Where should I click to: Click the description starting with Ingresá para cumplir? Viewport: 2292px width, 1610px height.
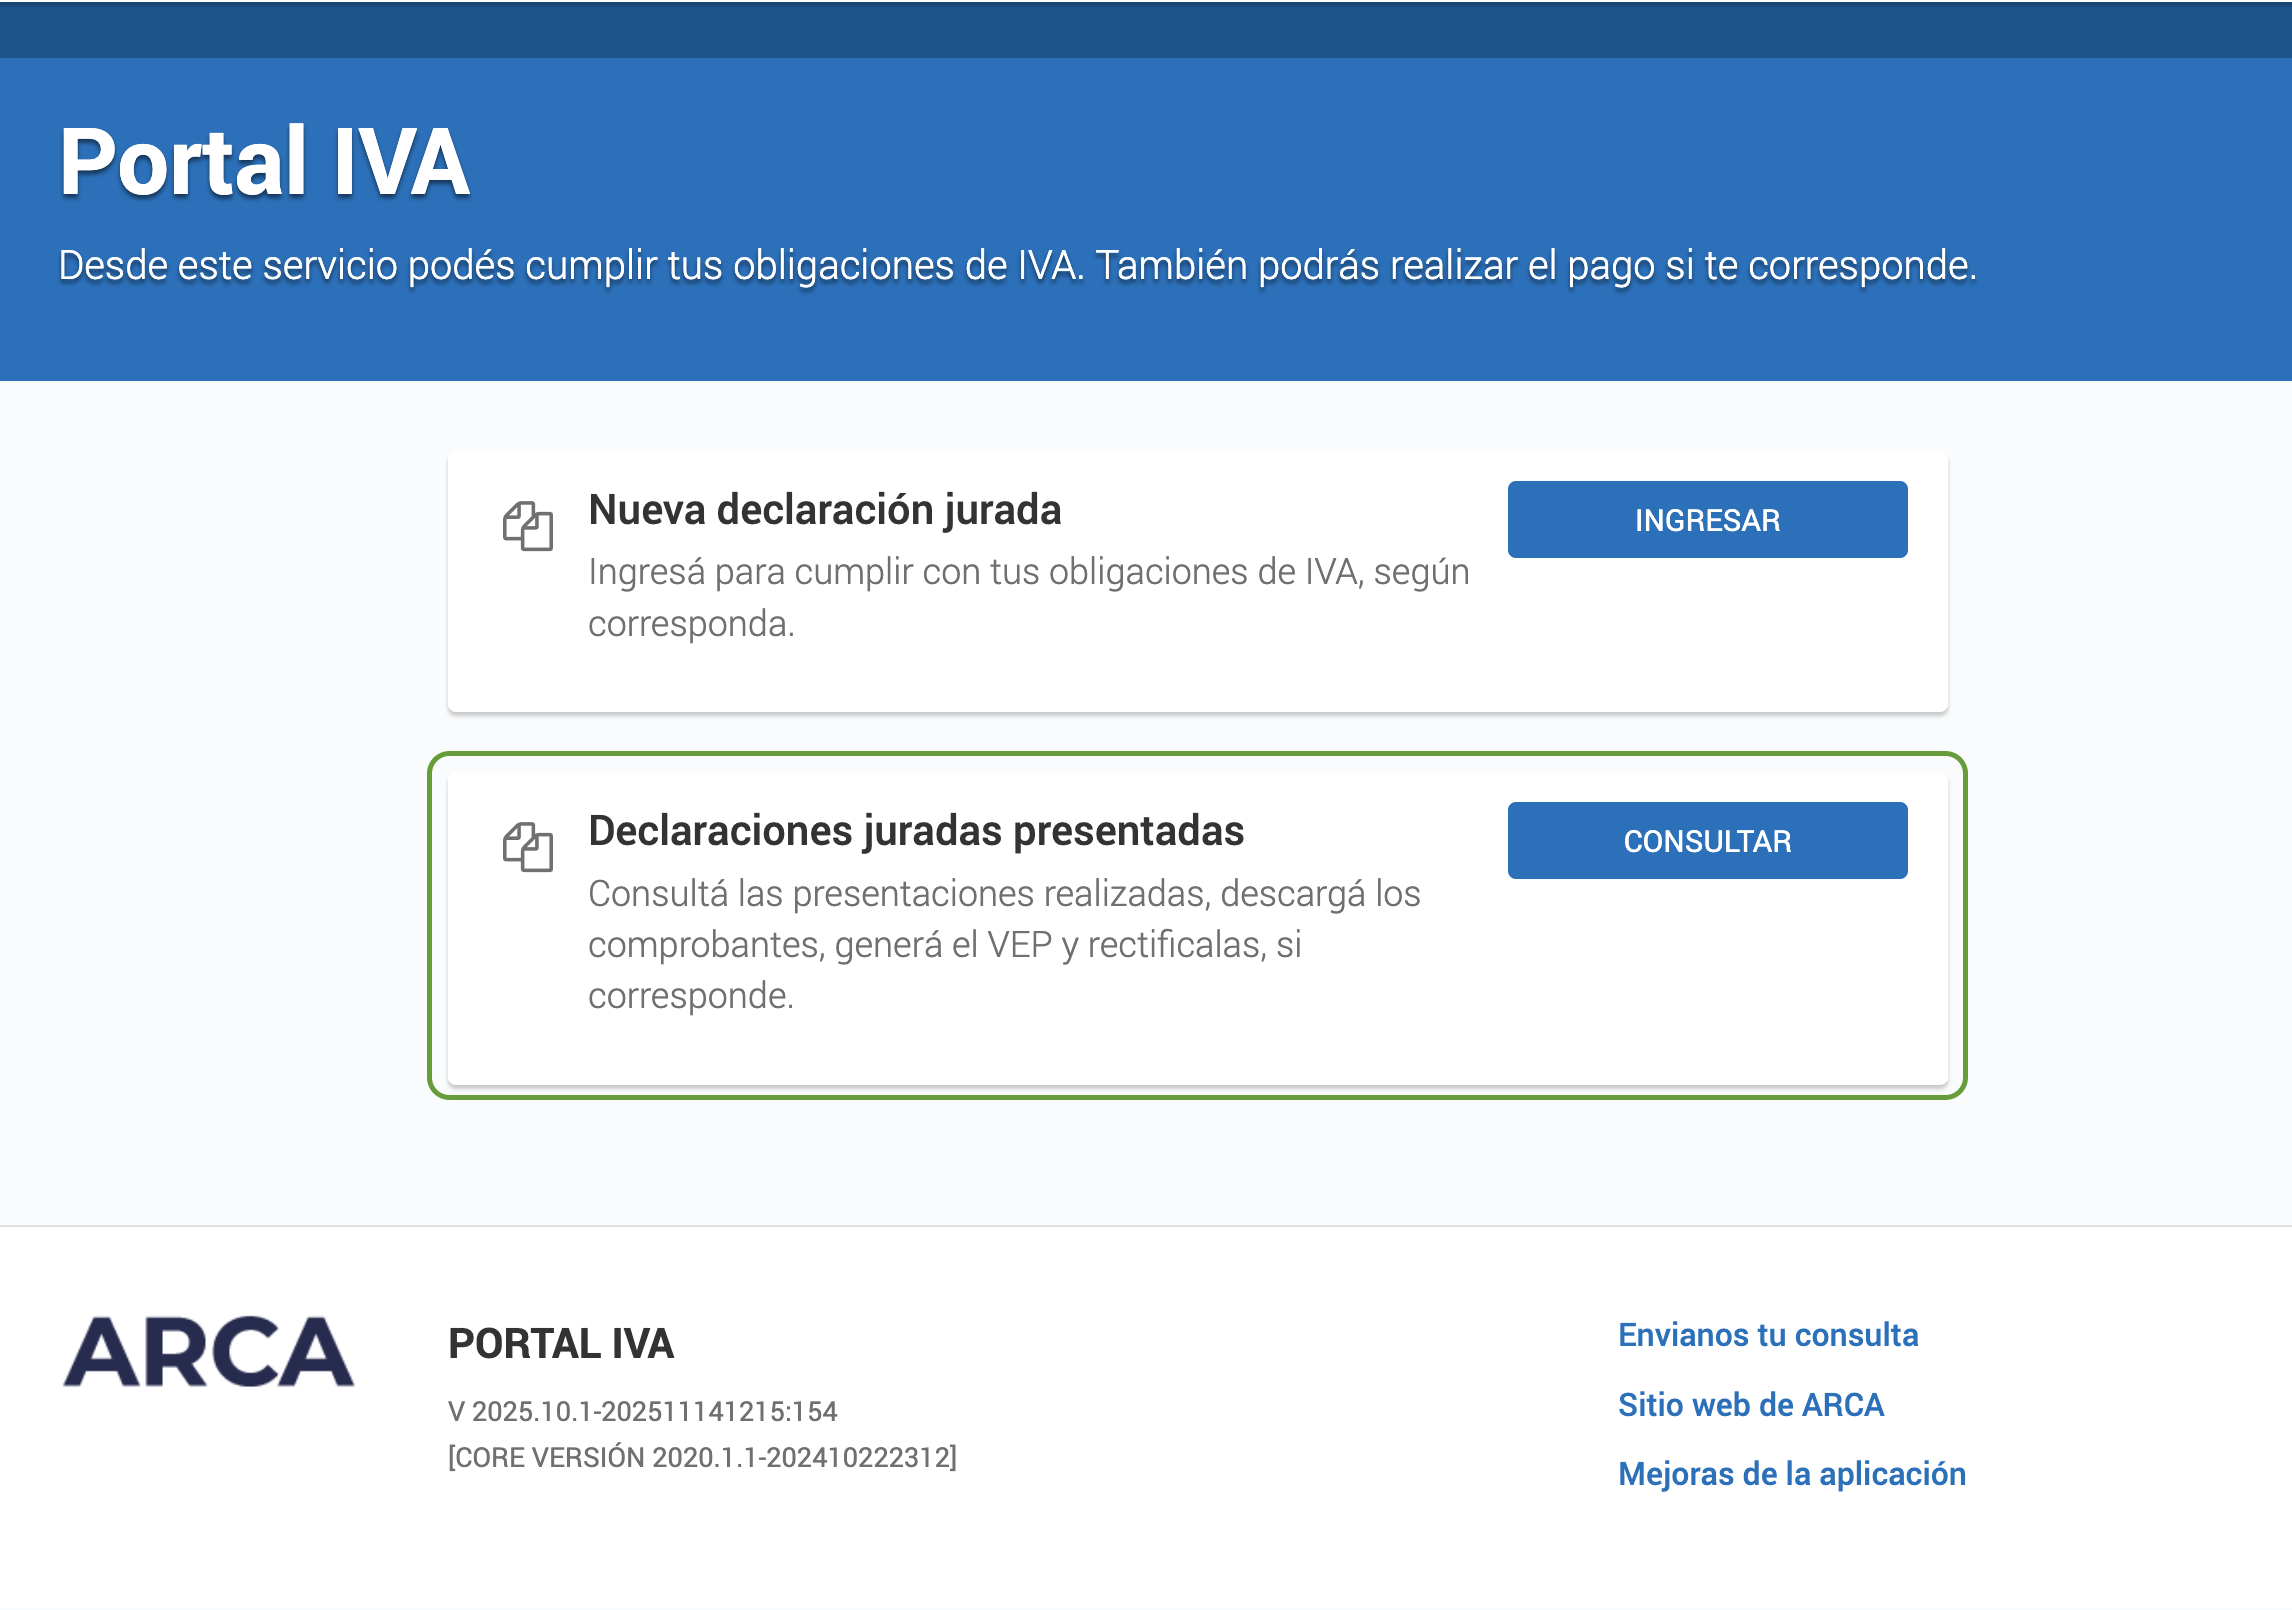pos(1029,597)
